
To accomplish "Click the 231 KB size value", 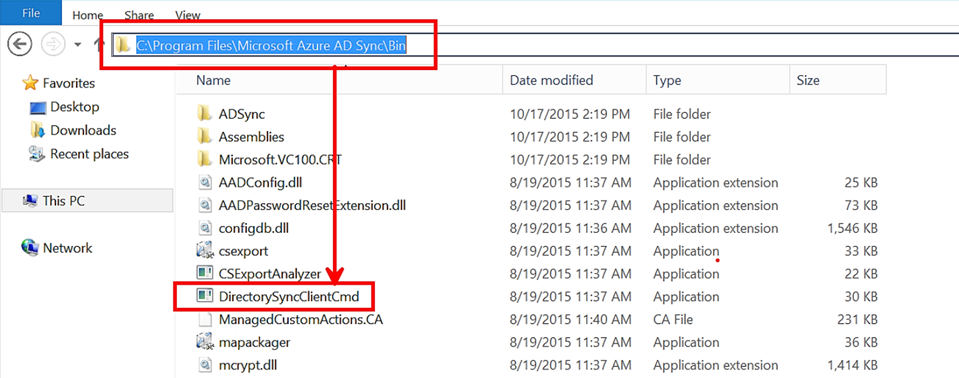I will click(x=857, y=319).
